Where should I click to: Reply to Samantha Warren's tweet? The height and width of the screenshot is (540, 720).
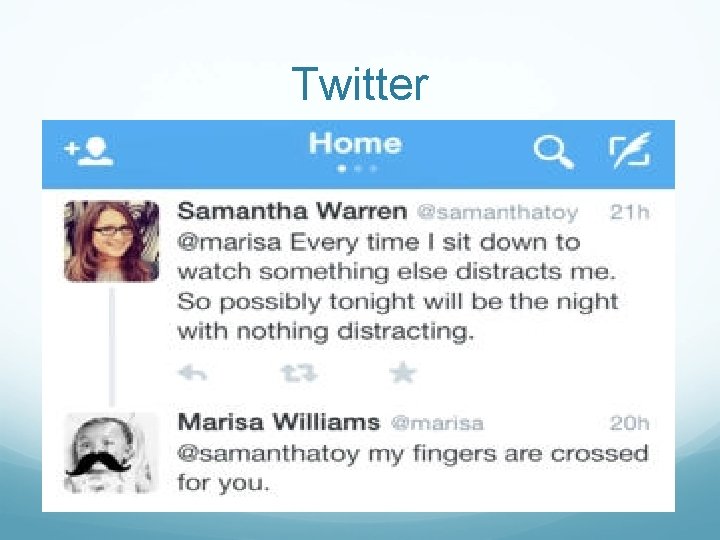point(192,373)
